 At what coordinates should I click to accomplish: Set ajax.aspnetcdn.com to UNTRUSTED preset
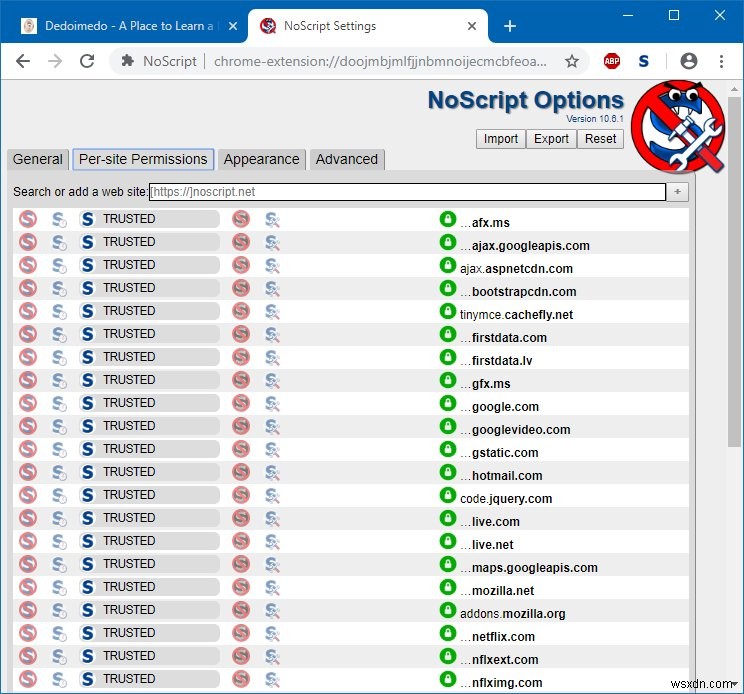coord(241,265)
